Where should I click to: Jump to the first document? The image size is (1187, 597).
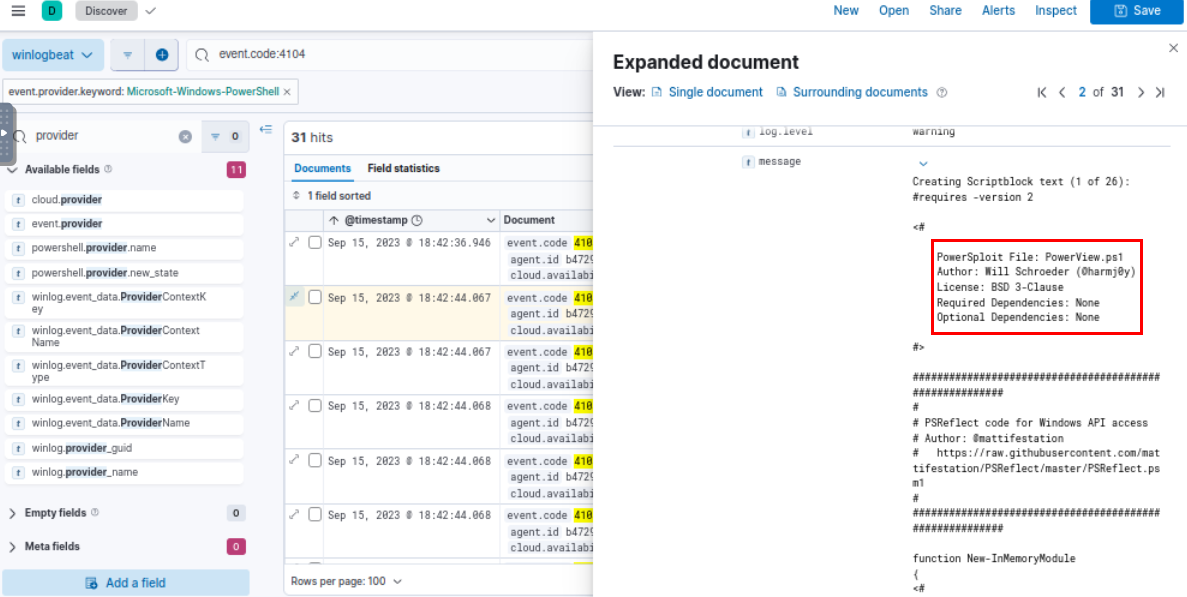[x=1042, y=92]
